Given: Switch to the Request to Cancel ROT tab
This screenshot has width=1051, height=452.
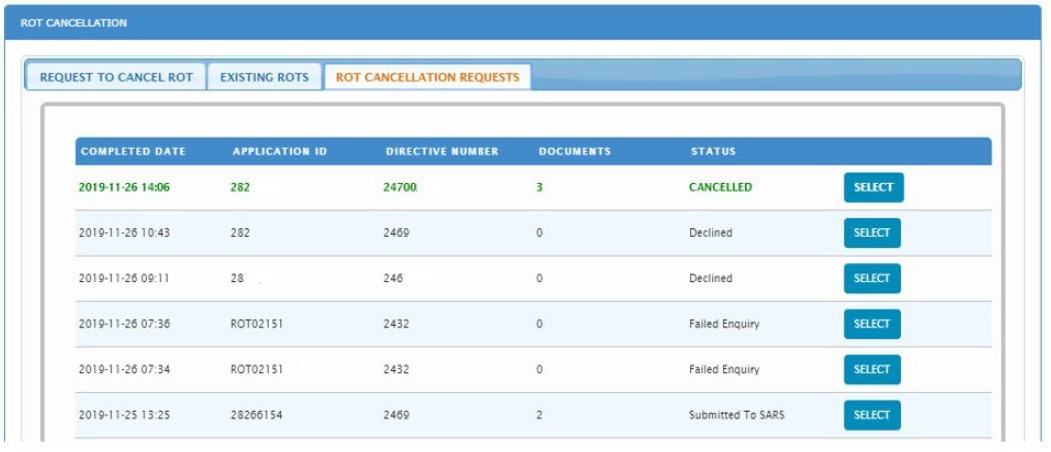Looking at the screenshot, I should [x=116, y=77].
